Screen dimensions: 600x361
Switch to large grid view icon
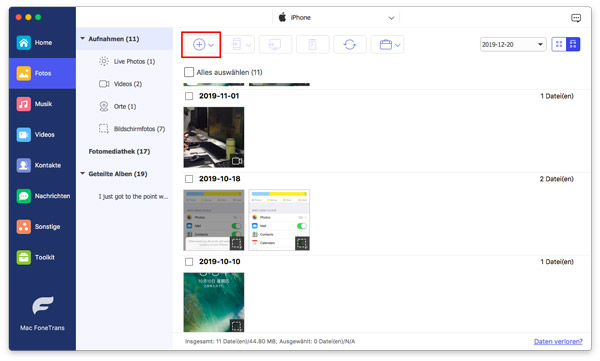pyautogui.click(x=559, y=44)
